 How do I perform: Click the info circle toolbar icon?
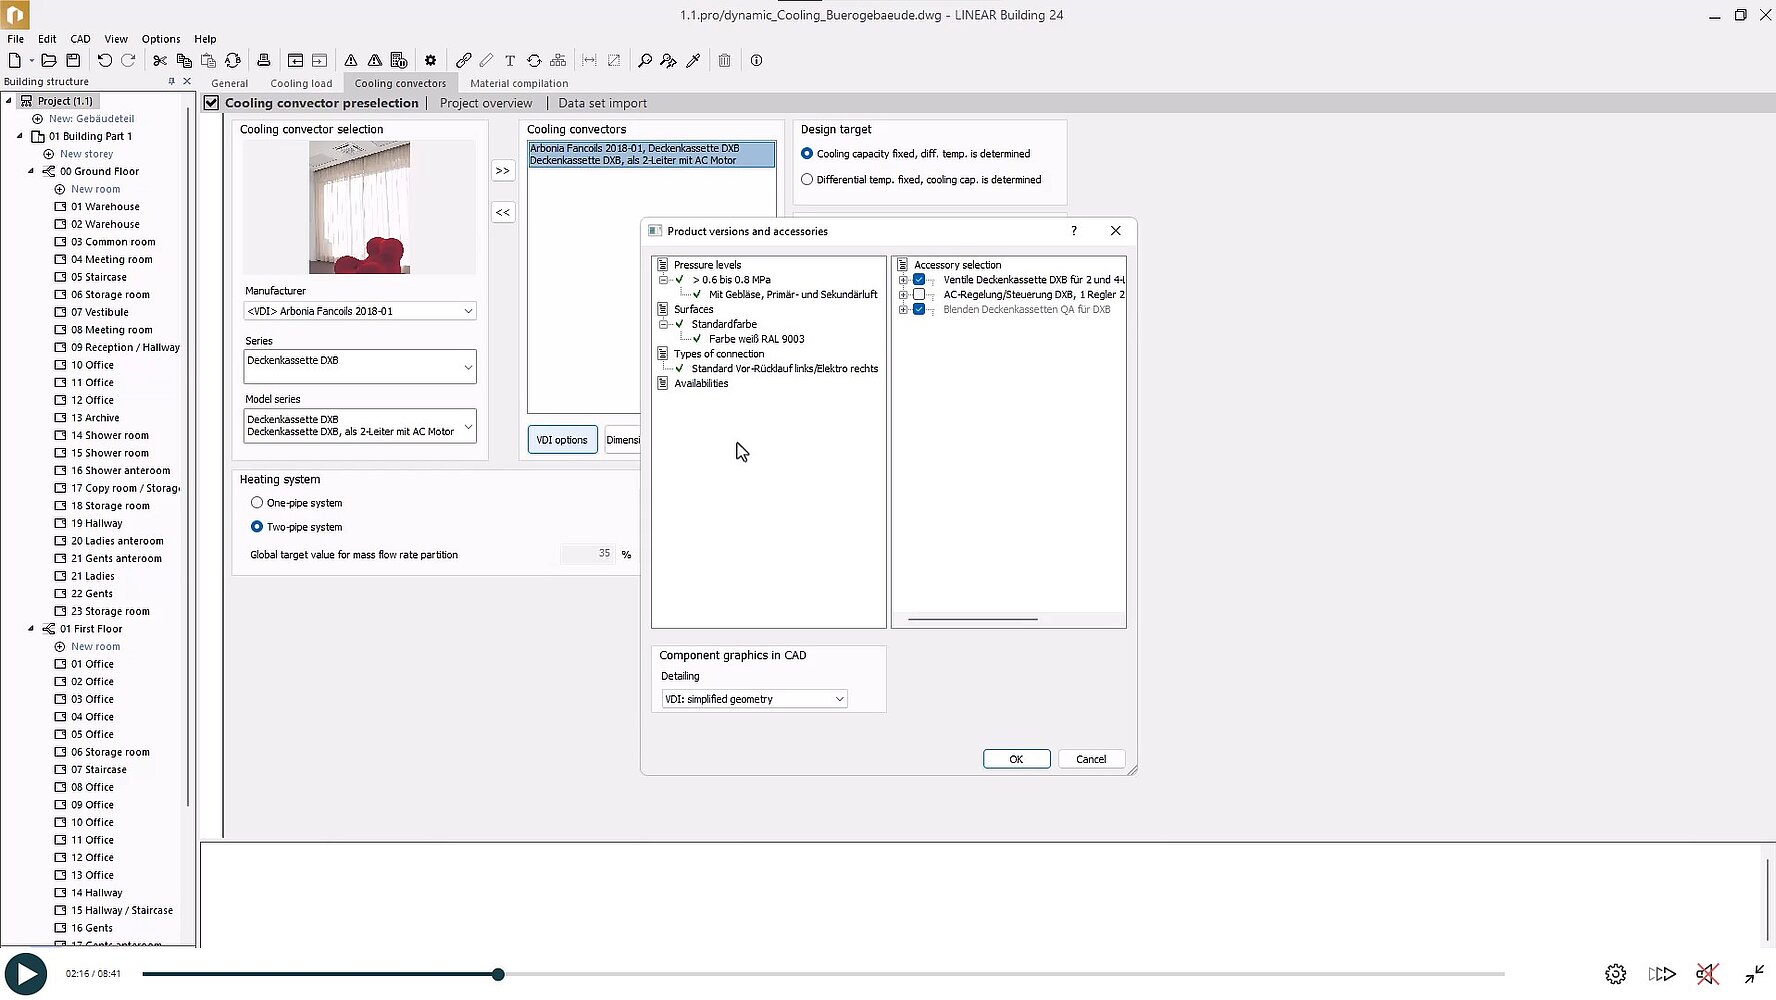(x=756, y=60)
